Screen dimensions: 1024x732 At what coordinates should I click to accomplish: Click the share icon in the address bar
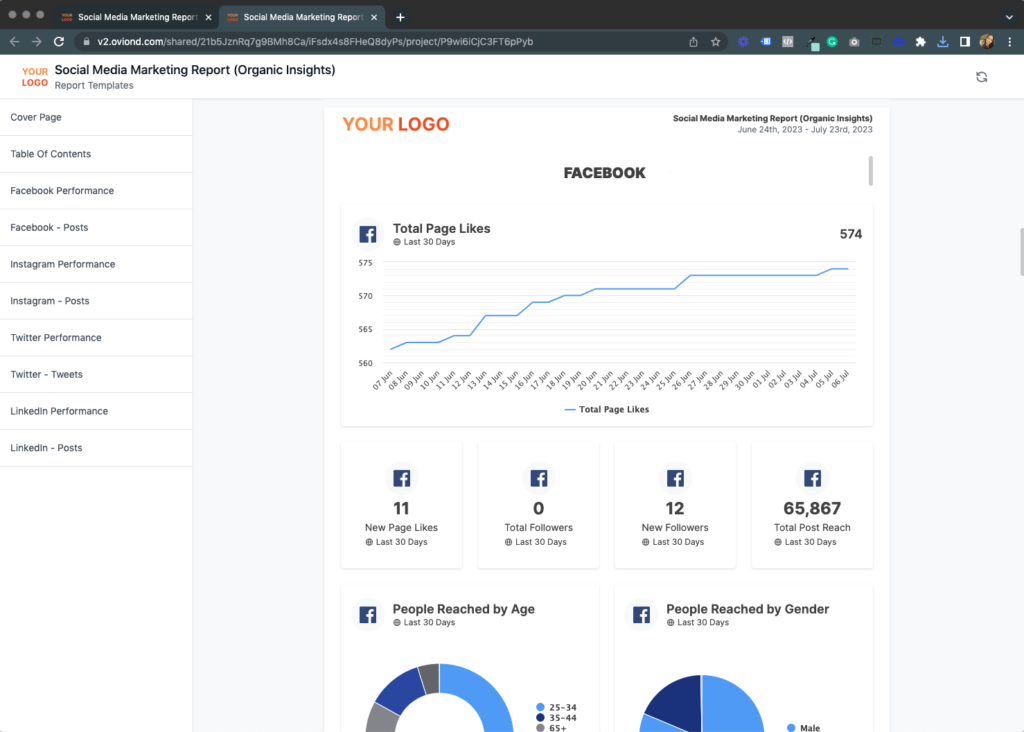[x=693, y=42]
